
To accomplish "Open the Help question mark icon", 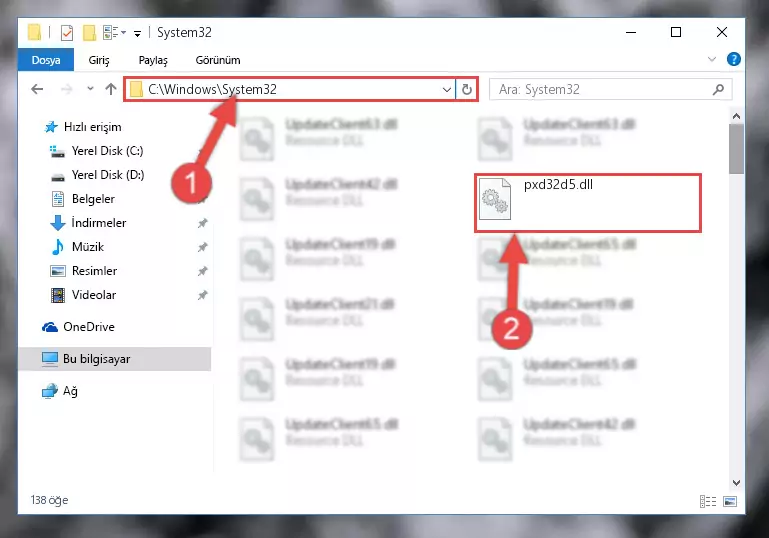I will click(x=734, y=59).
